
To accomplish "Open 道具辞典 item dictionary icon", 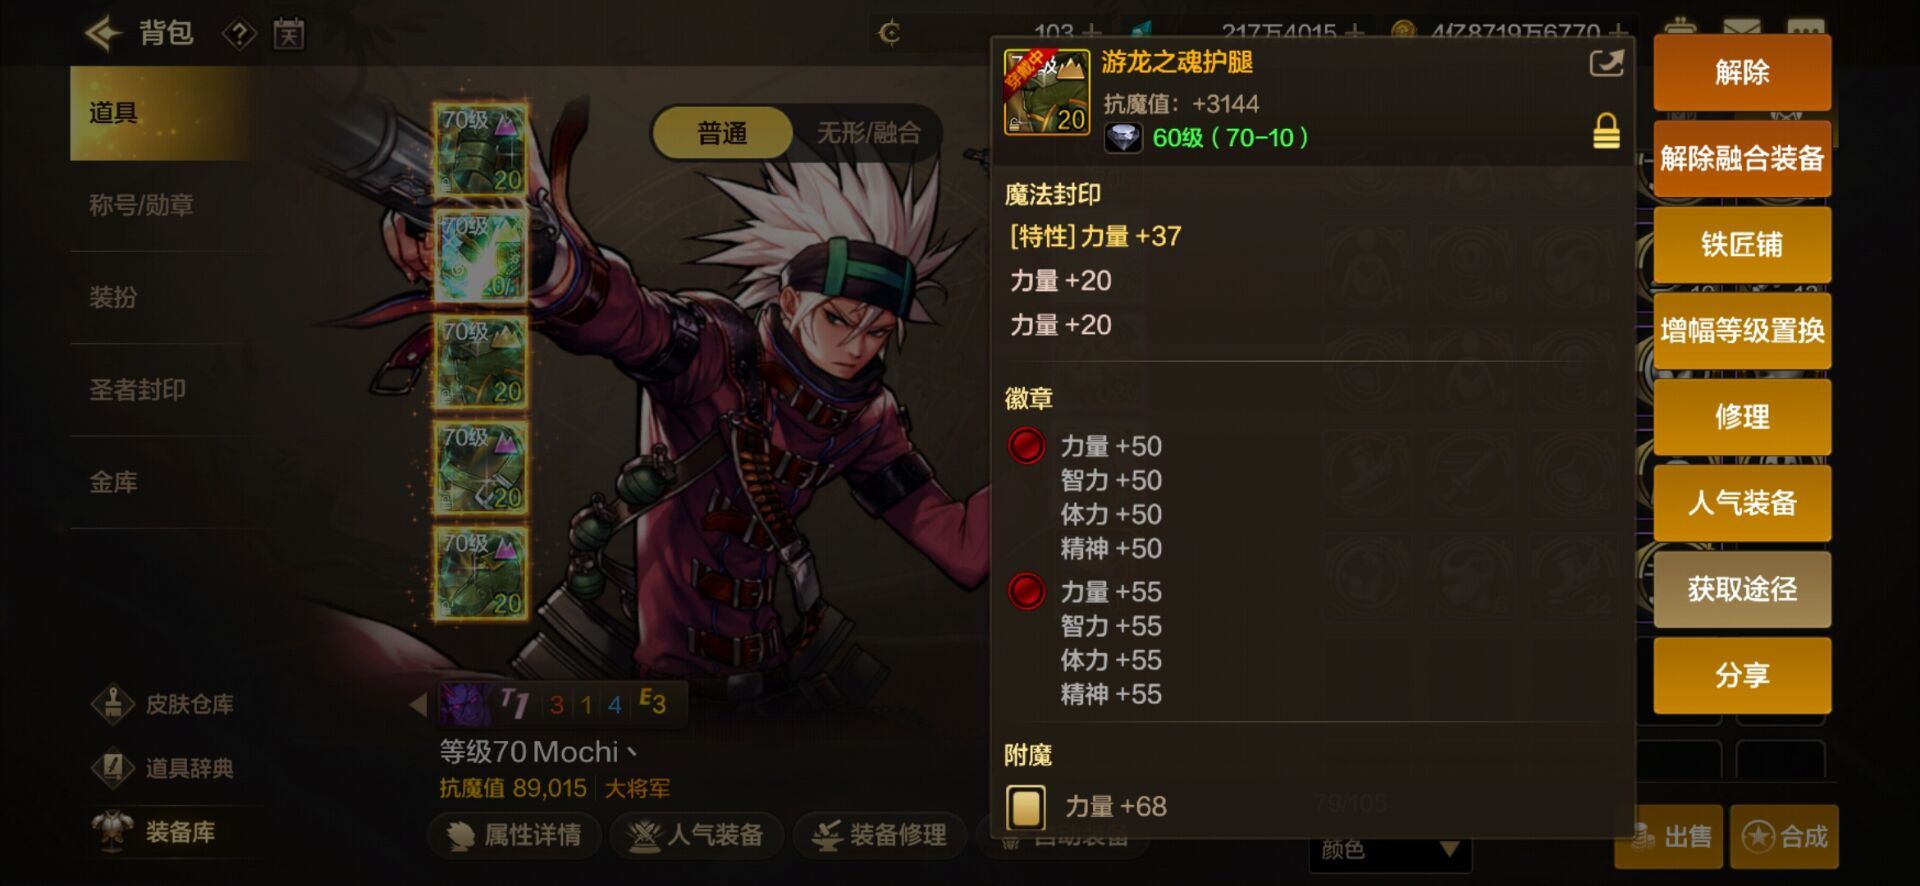I will (x=113, y=768).
